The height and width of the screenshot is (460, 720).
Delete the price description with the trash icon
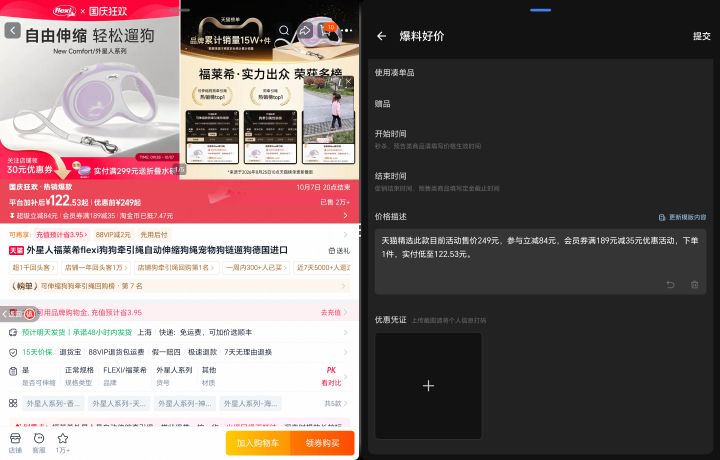pos(695,285)
